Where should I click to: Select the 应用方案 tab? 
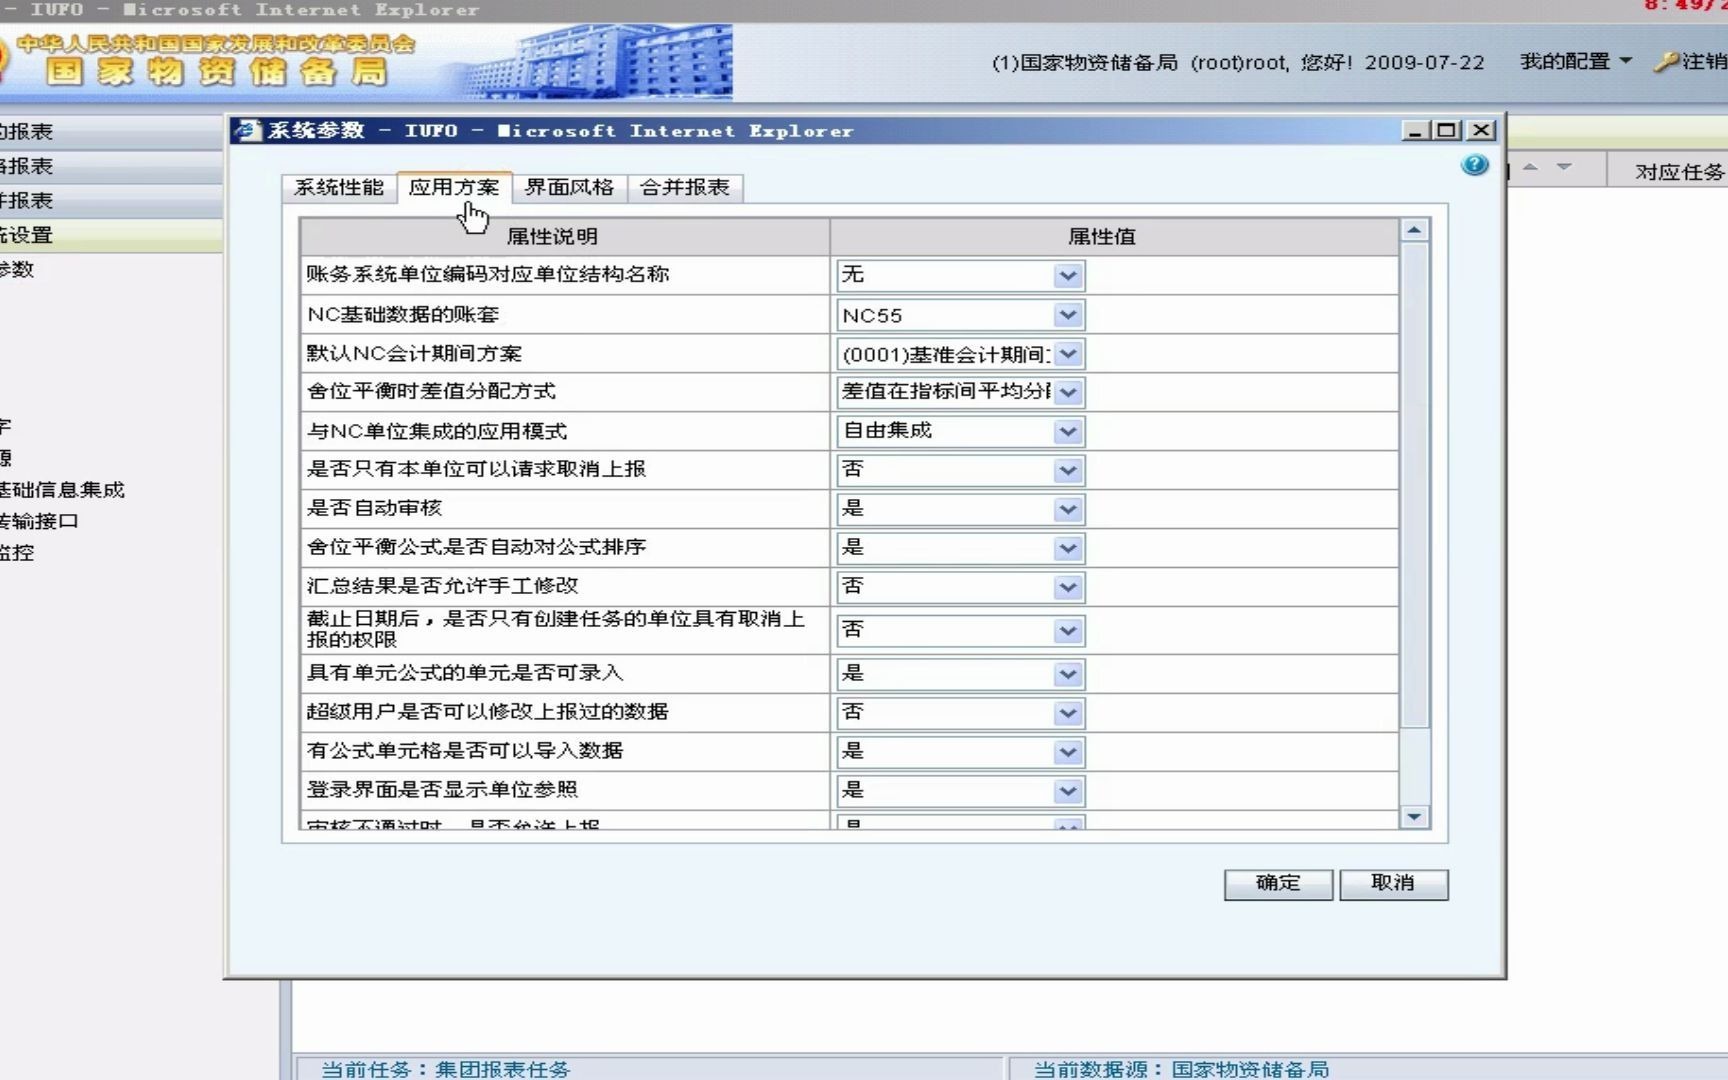click(454, 187)
